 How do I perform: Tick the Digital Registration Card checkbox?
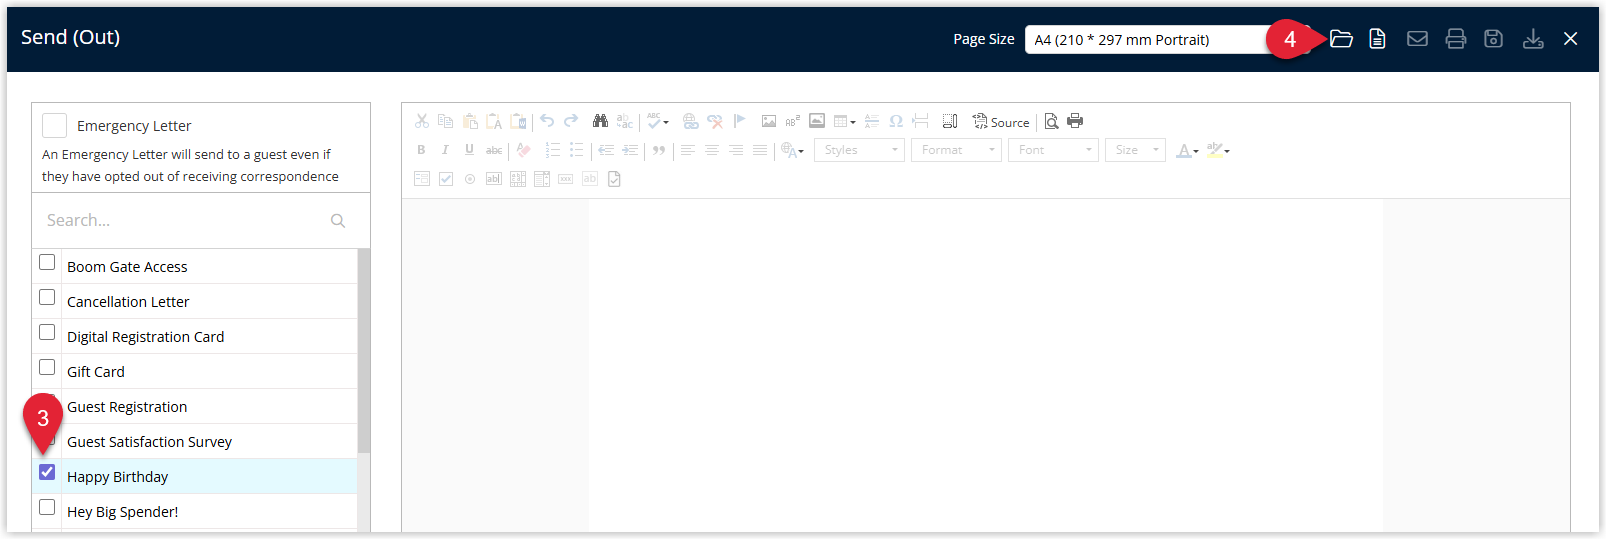(47, 332)
